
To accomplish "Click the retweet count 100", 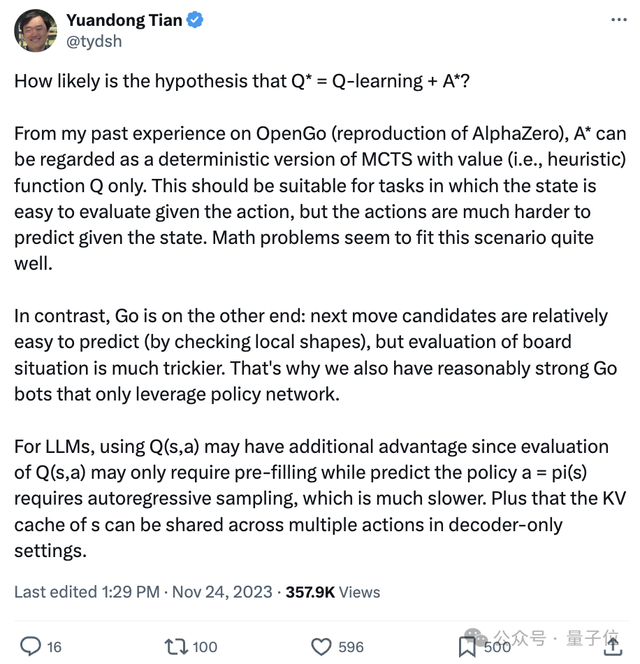I will [x=205, y=647].
